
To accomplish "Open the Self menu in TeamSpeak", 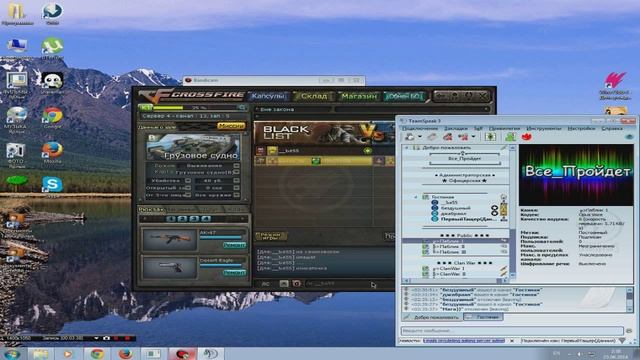I will (478, 128).
